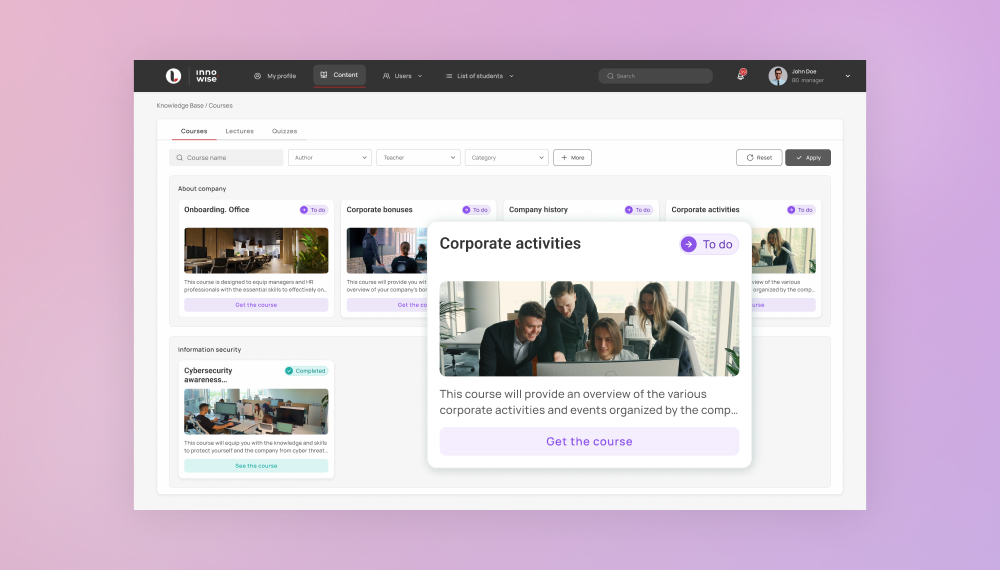Click Get the course under Corporate bonuses
This screenshot has width=1000, height=570.
pyautogui.click(x=387, y=305)
